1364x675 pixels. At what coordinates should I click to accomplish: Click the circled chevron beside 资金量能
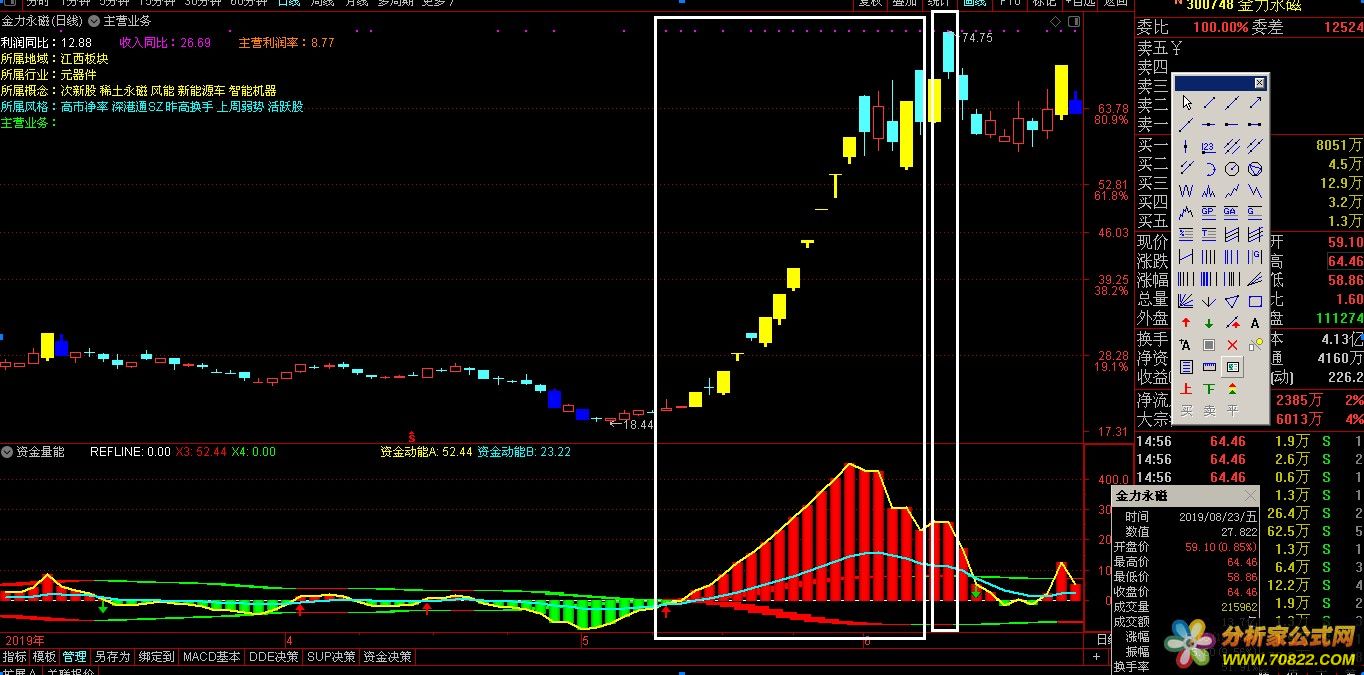click(x=7, y=452)
